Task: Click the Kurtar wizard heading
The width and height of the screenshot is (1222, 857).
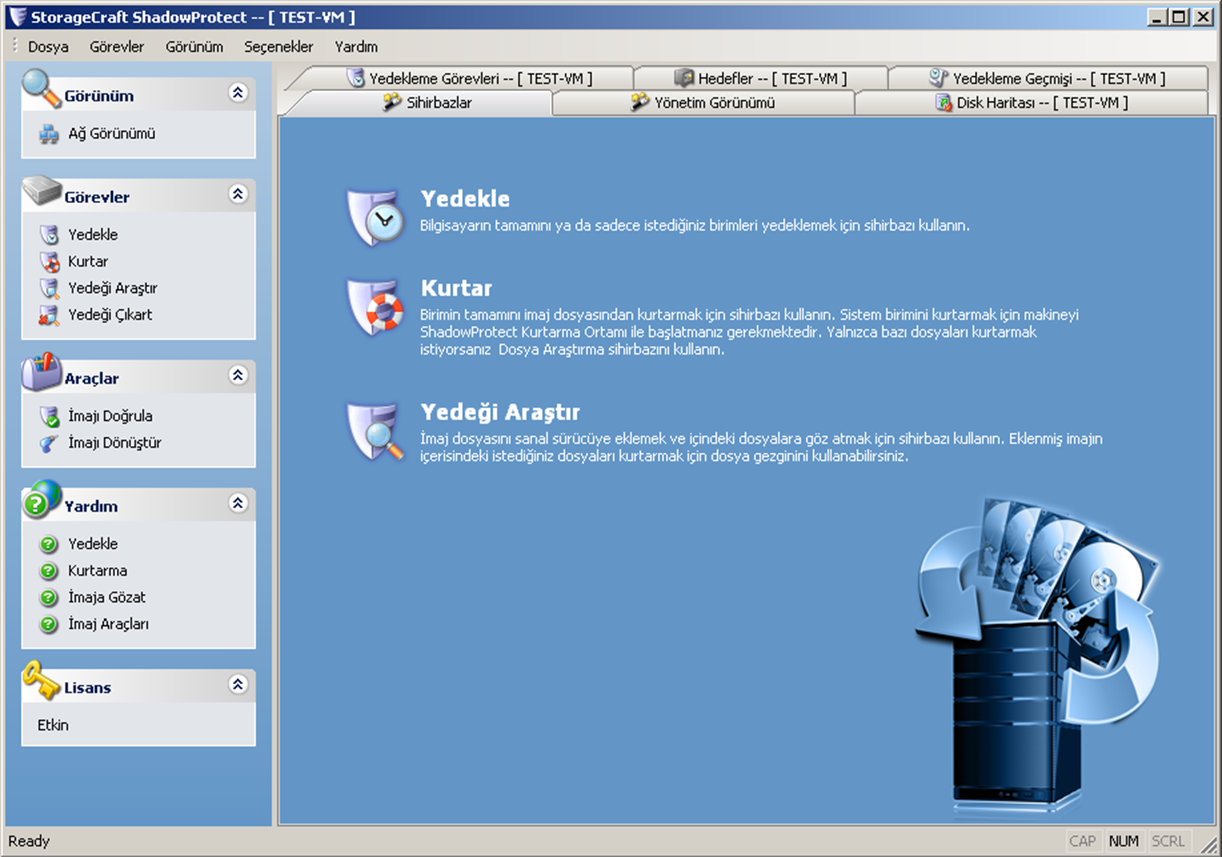Action: tap(456, 288)
